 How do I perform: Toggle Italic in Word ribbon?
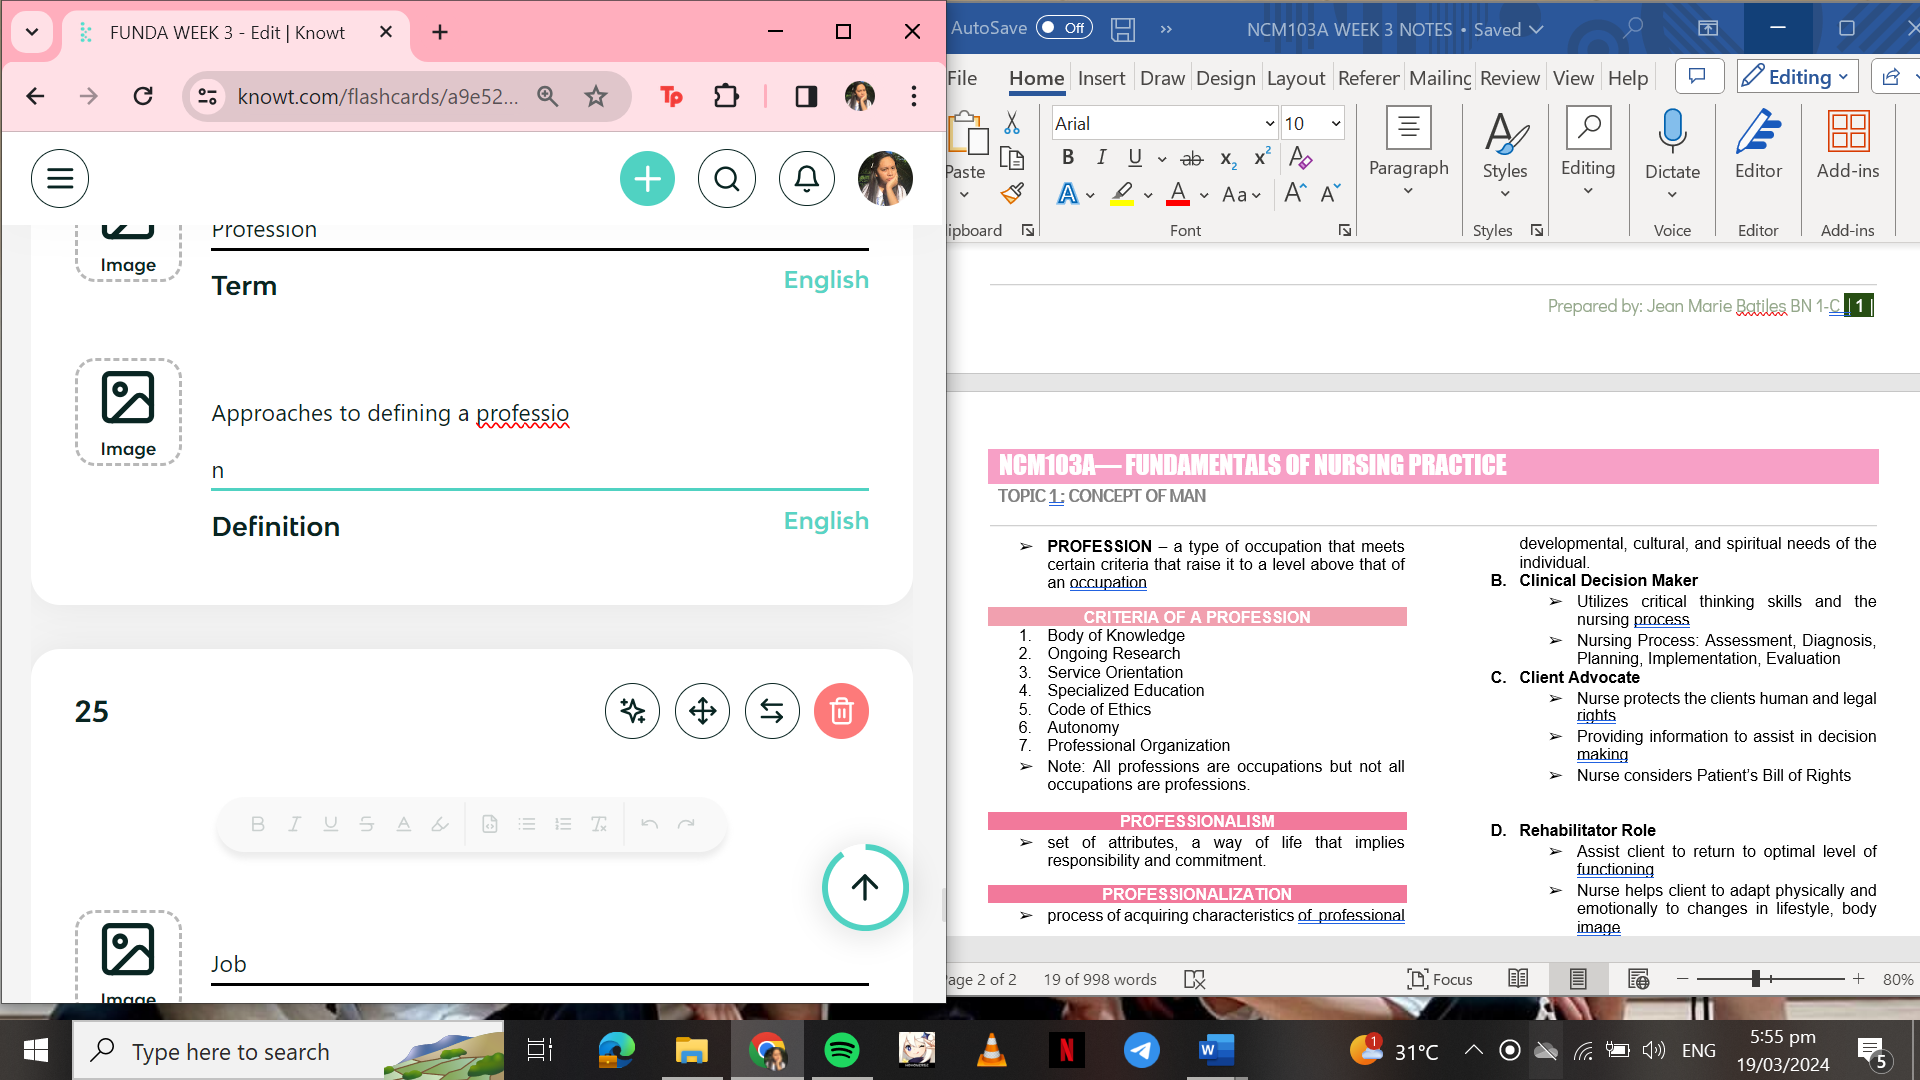coord(1101,157)
